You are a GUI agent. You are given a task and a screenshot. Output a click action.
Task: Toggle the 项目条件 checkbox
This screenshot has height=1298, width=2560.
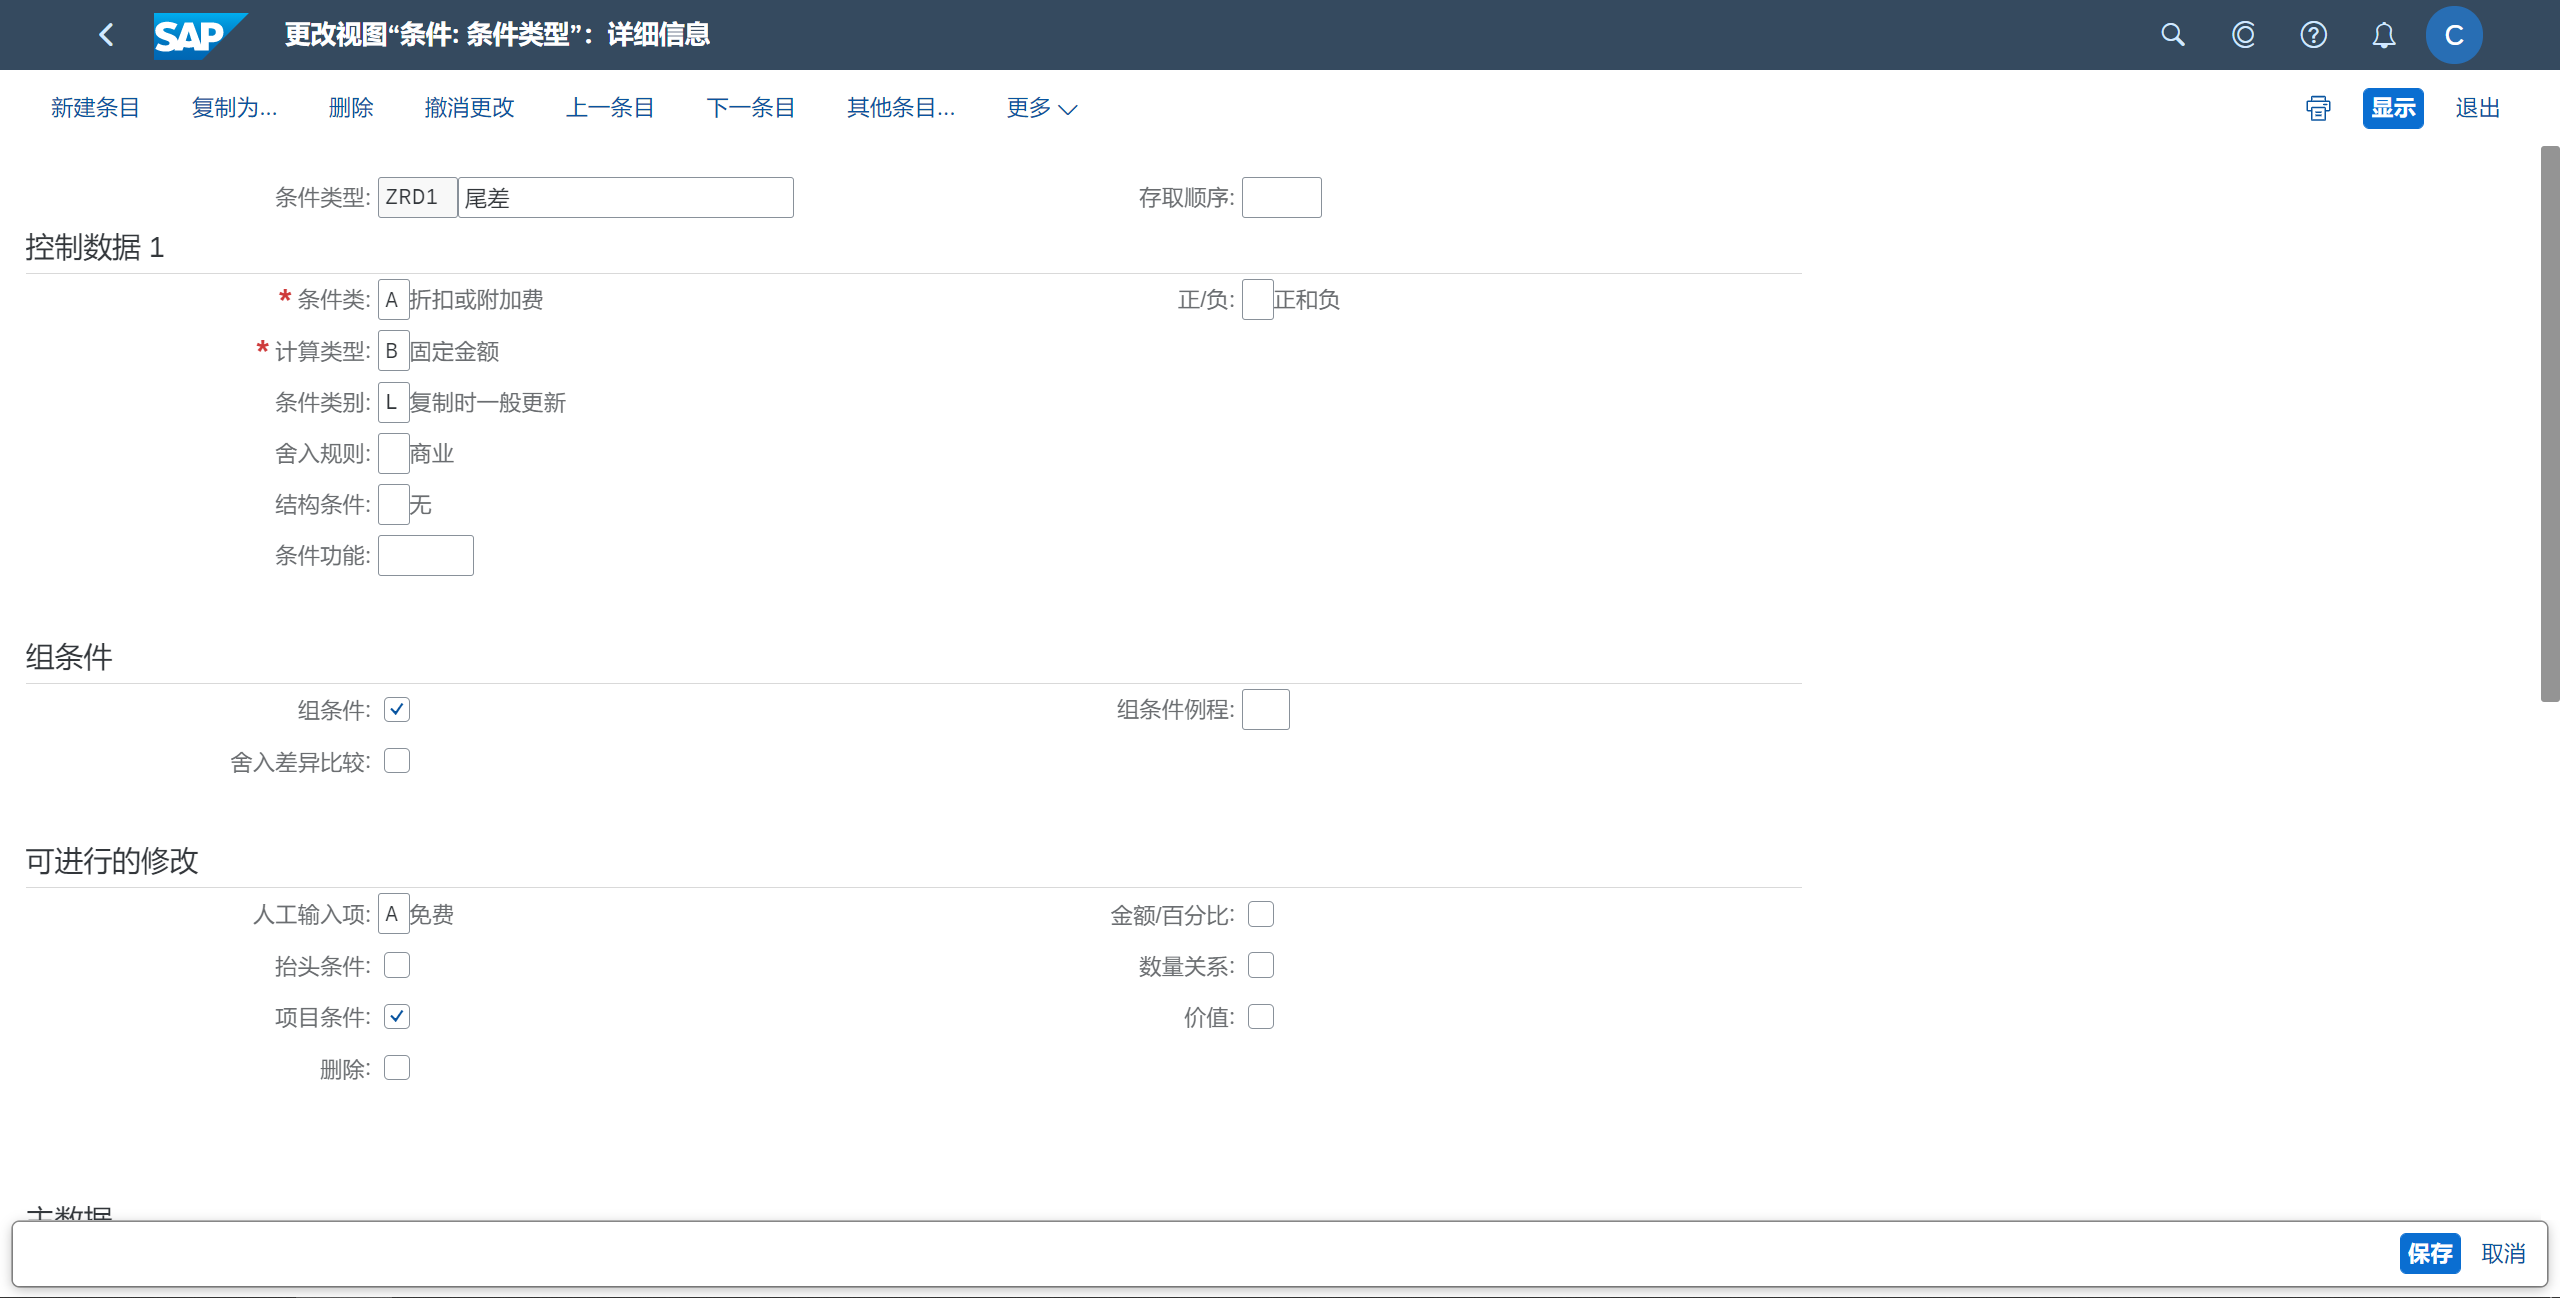pyautogui.click(x=397, y=1017)
